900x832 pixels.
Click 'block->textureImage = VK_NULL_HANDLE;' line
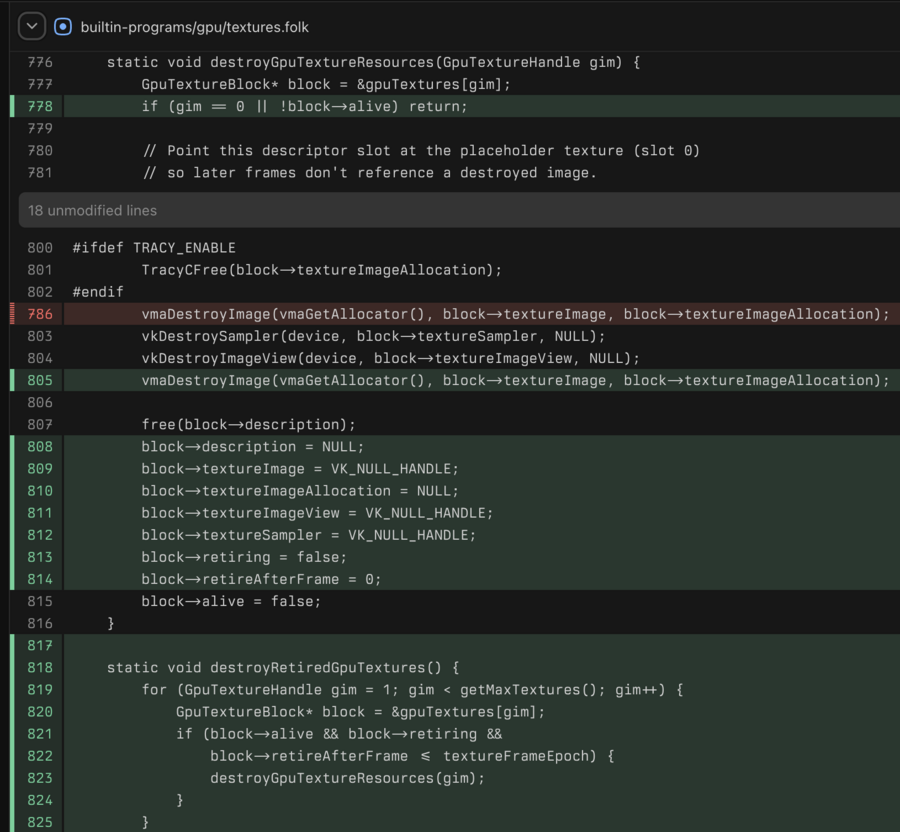point(300,468)
